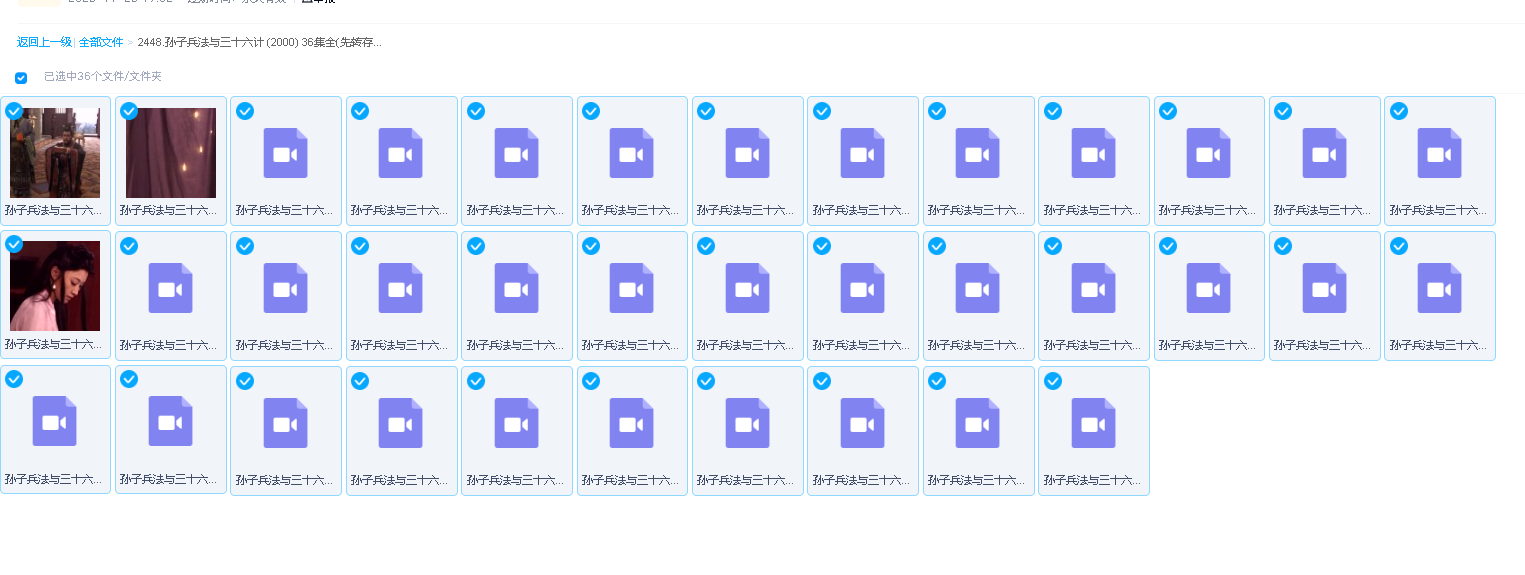This screenshot has width=1525, height=575.
Task: Open the dark red curtain video thumbnail
Action: (x=171, y=153)
